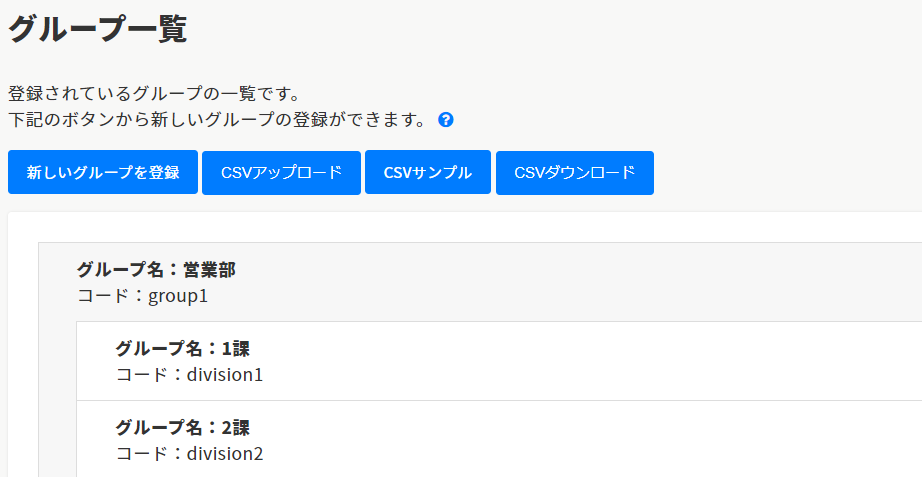Click the word group1 in the code line
The image size is (922, 477).
(x=178, y=296)
